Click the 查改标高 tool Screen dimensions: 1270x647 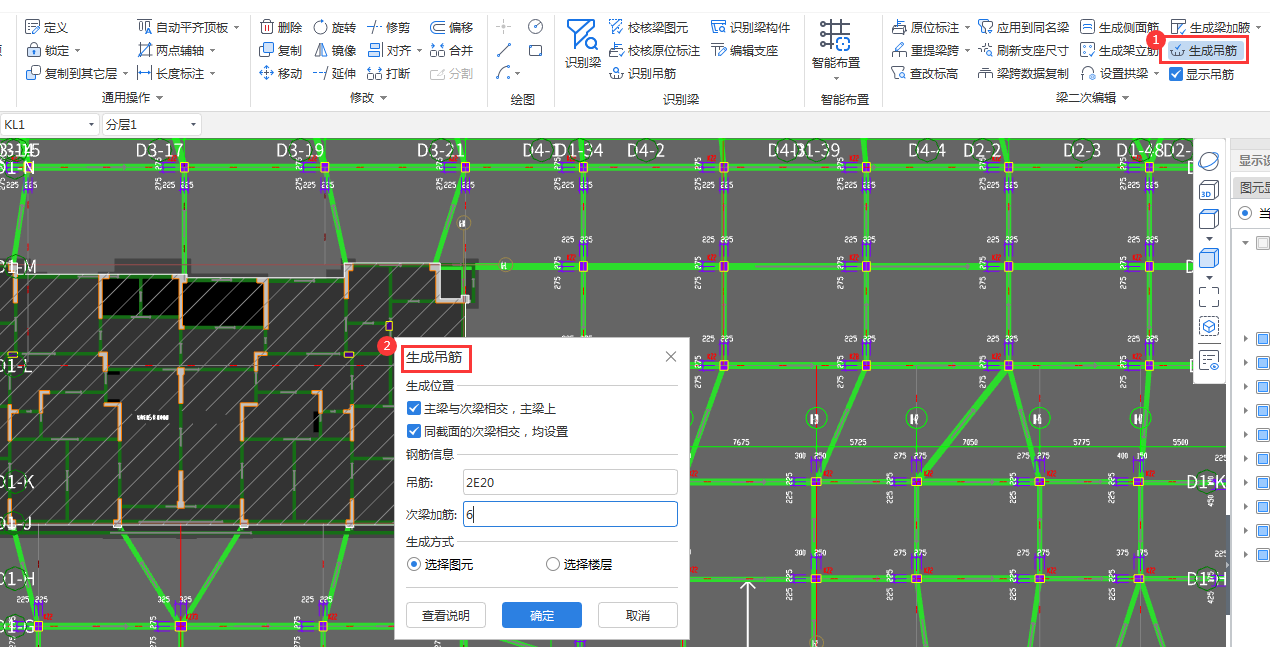click(925, 73)
